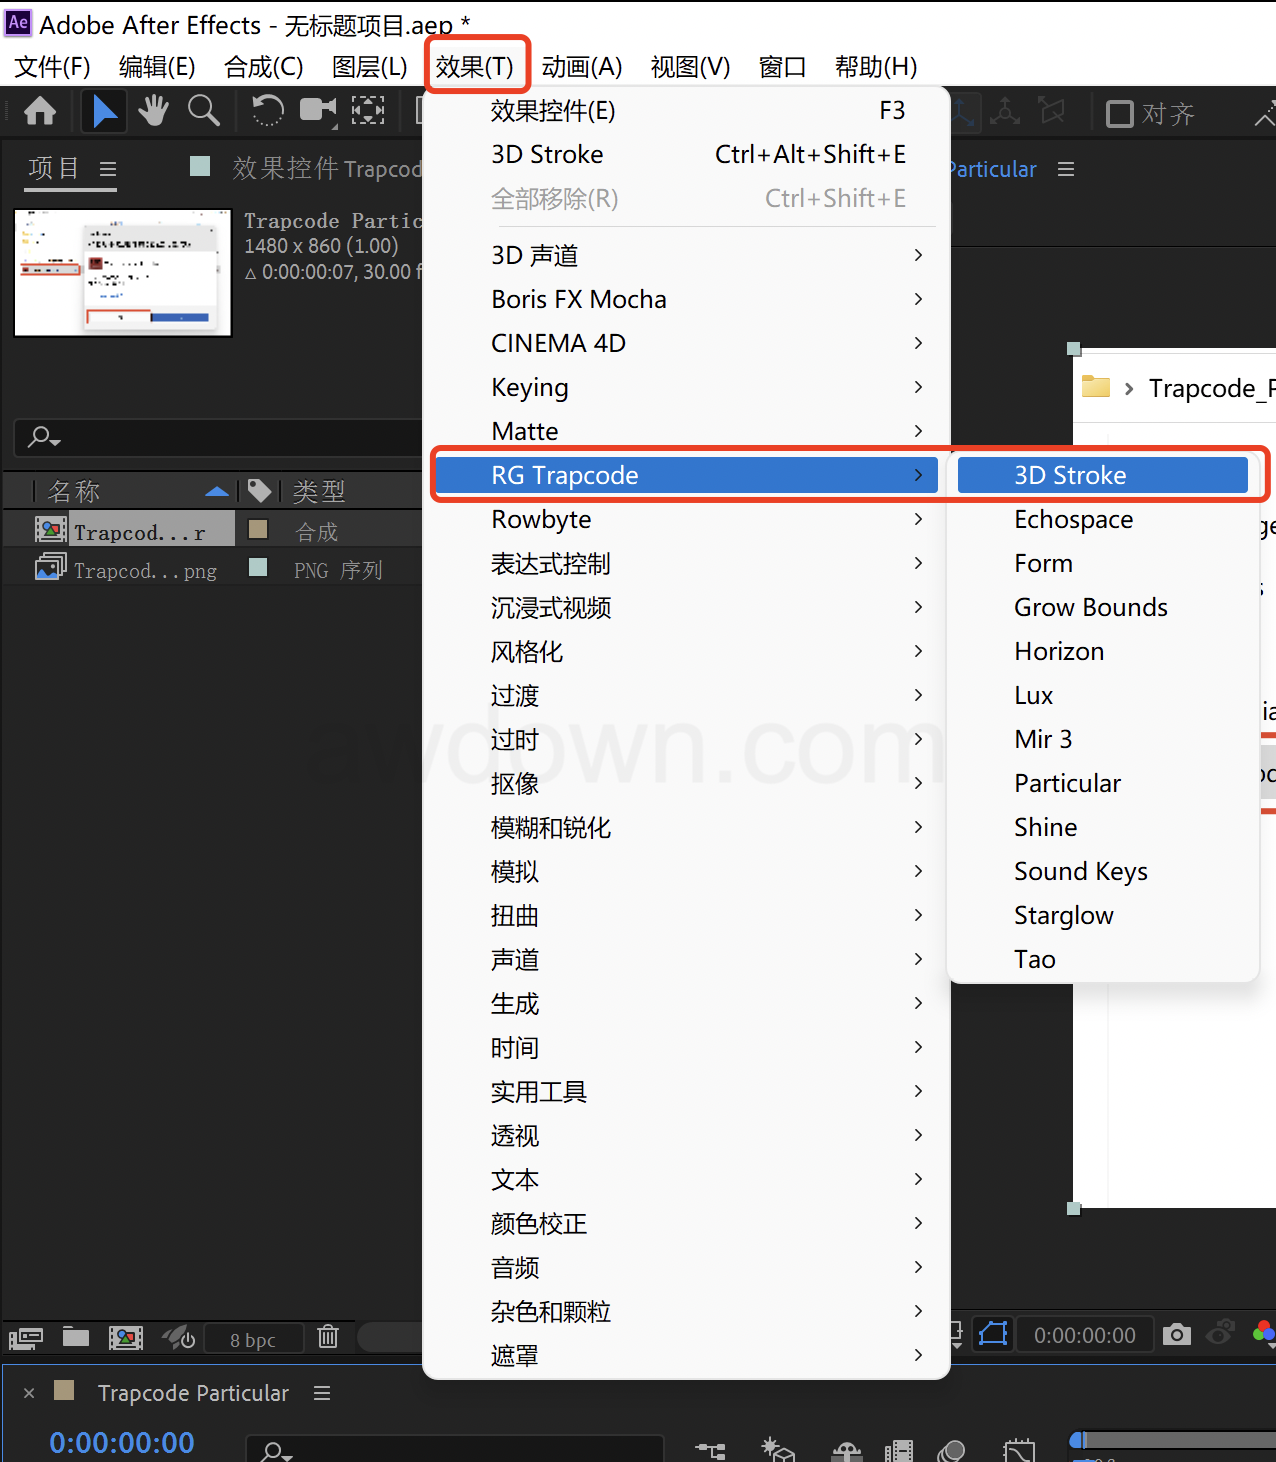The image size is (1276, 1462).
Task: Toggle region of interest button
Action: tap(993, 1334)
